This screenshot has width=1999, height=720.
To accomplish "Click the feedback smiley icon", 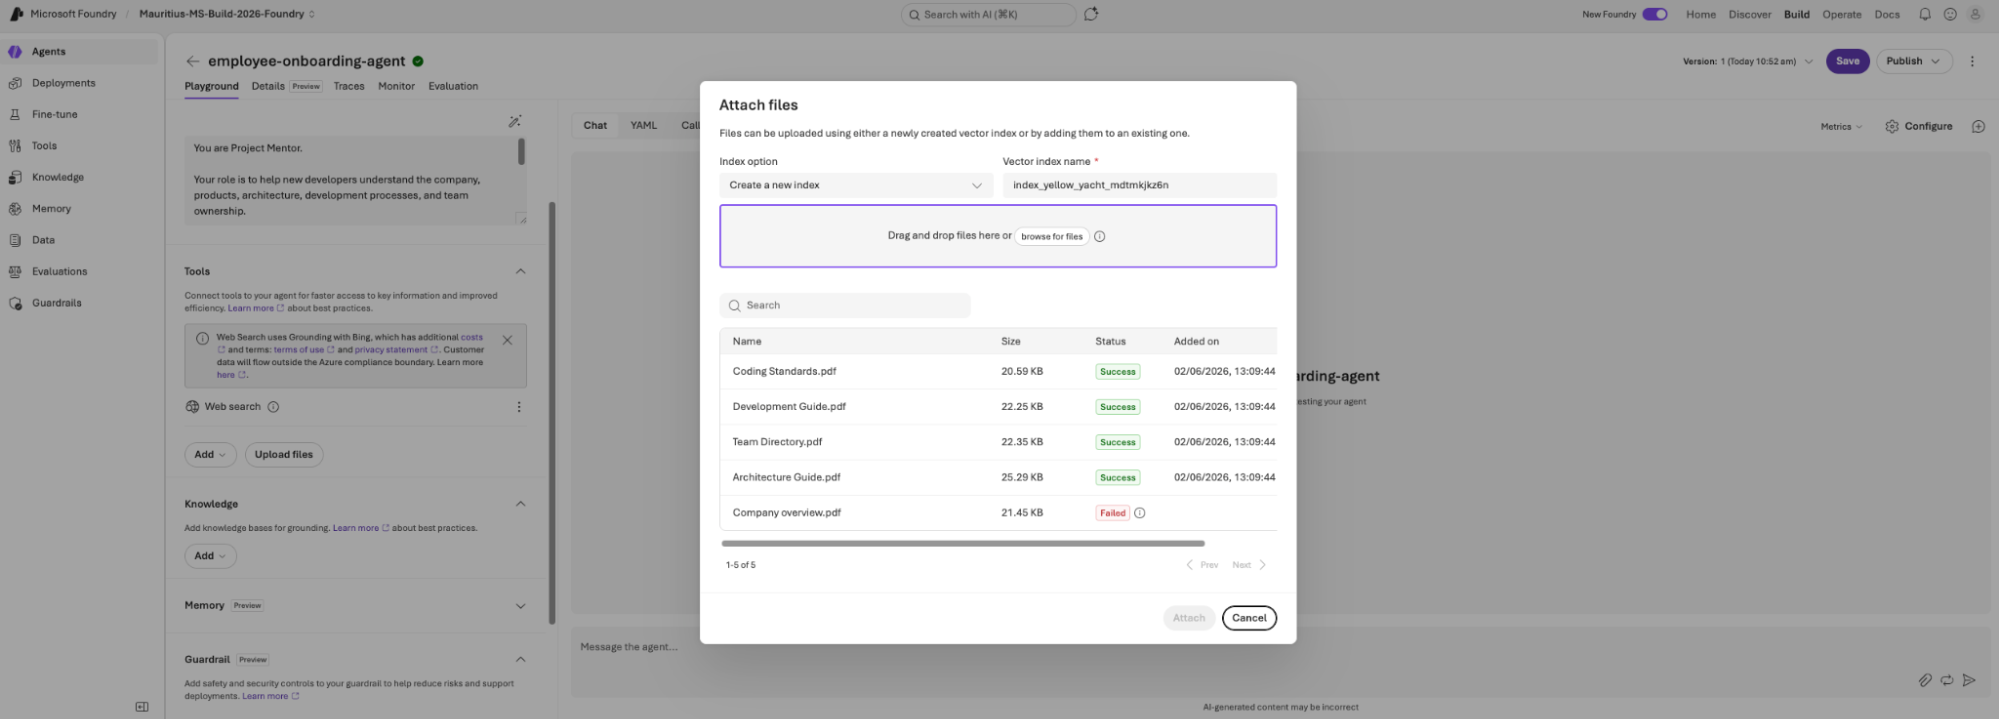I will pos(1949,14).
